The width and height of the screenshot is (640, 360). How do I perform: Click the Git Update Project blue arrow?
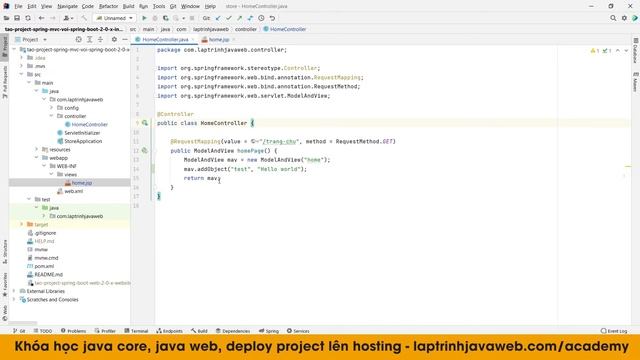point(218,18)
